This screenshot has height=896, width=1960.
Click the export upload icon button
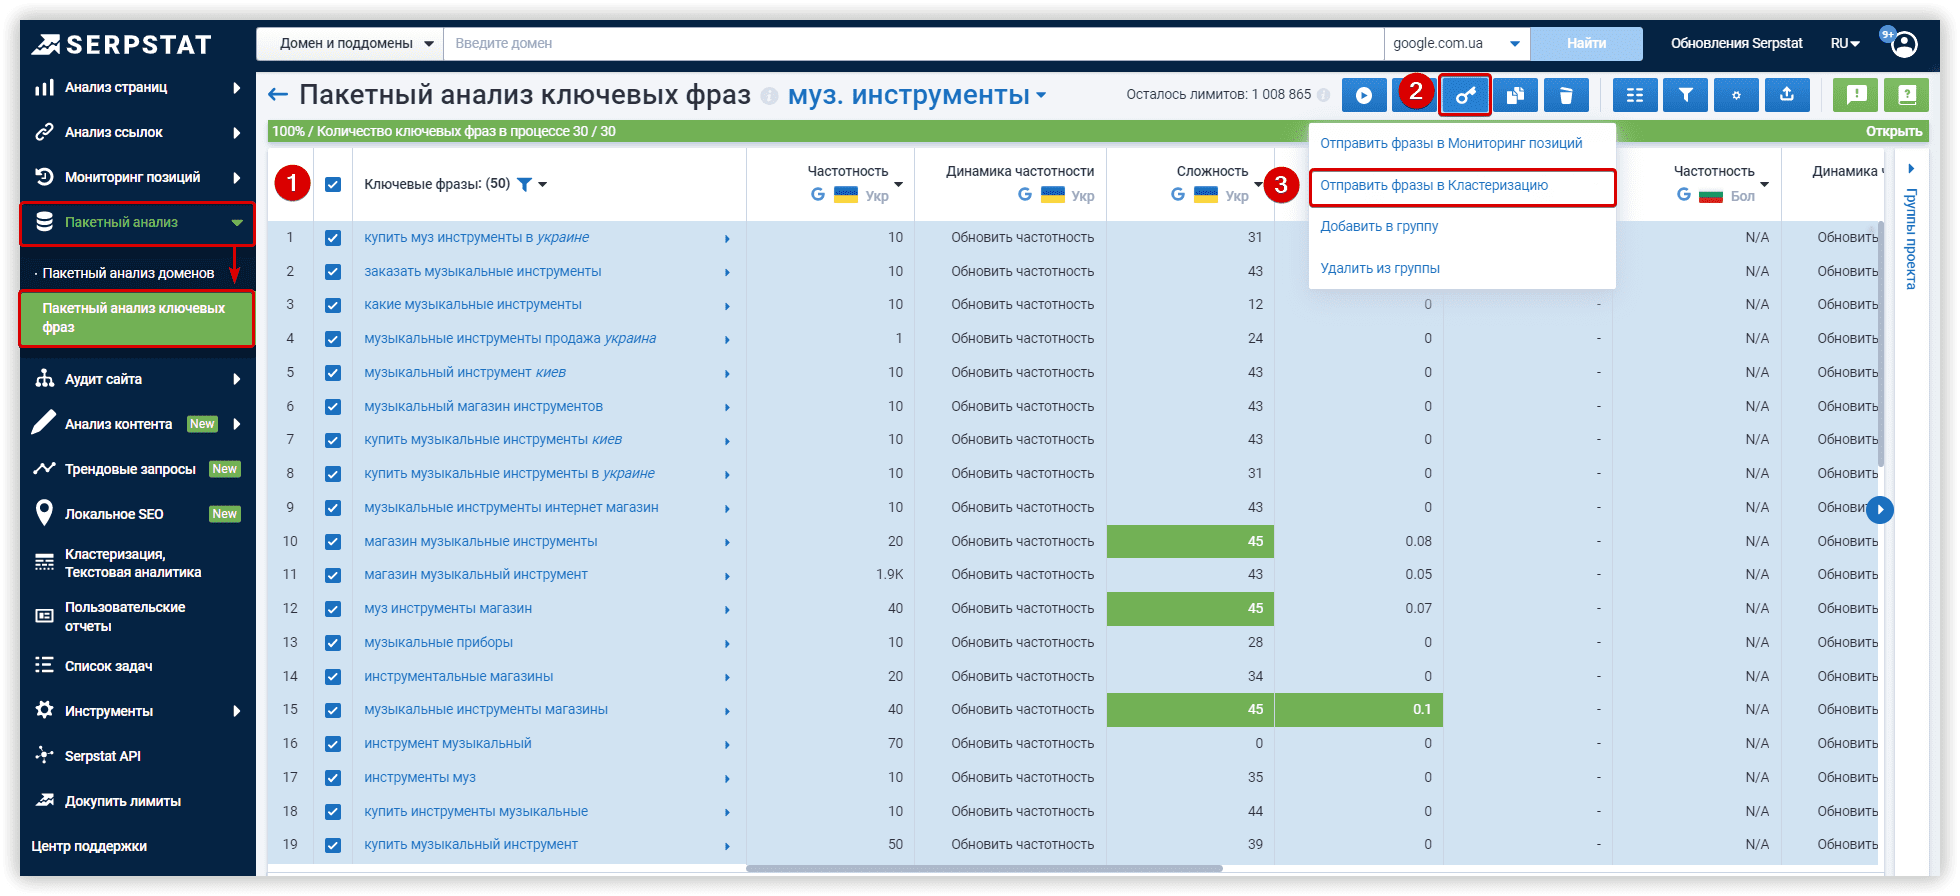tap(1787, 96)
